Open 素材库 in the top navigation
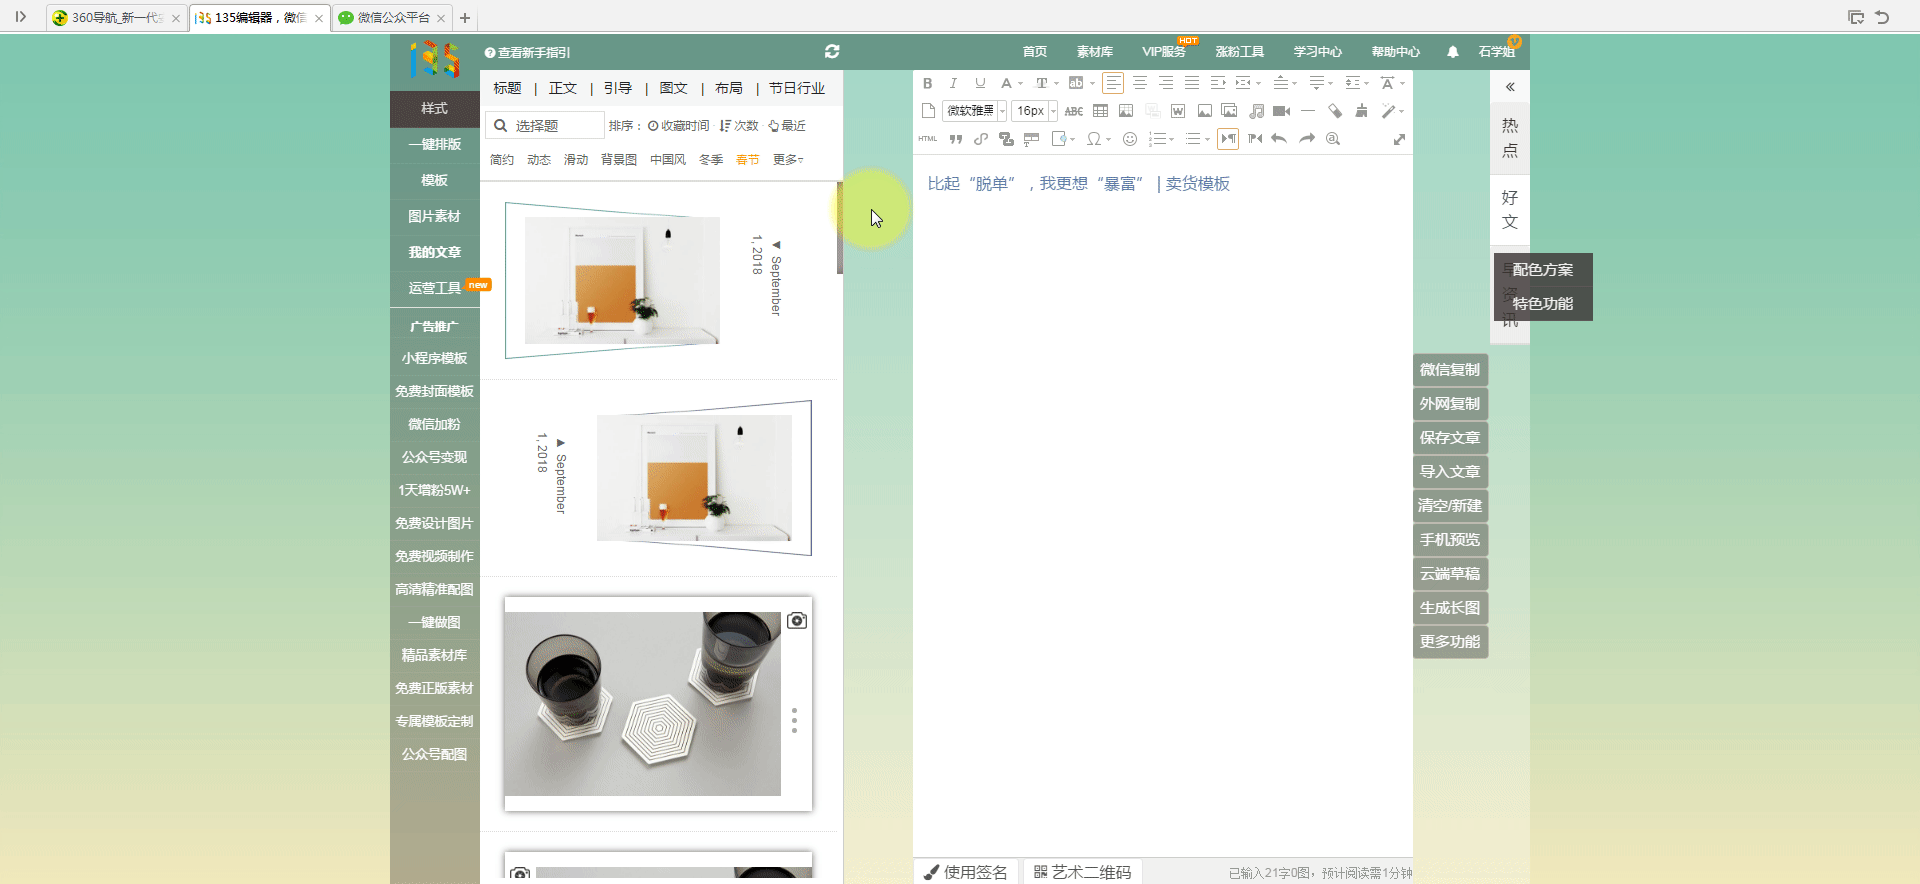The width and height of the screenshot is (1920, 884). point(1094,52)
